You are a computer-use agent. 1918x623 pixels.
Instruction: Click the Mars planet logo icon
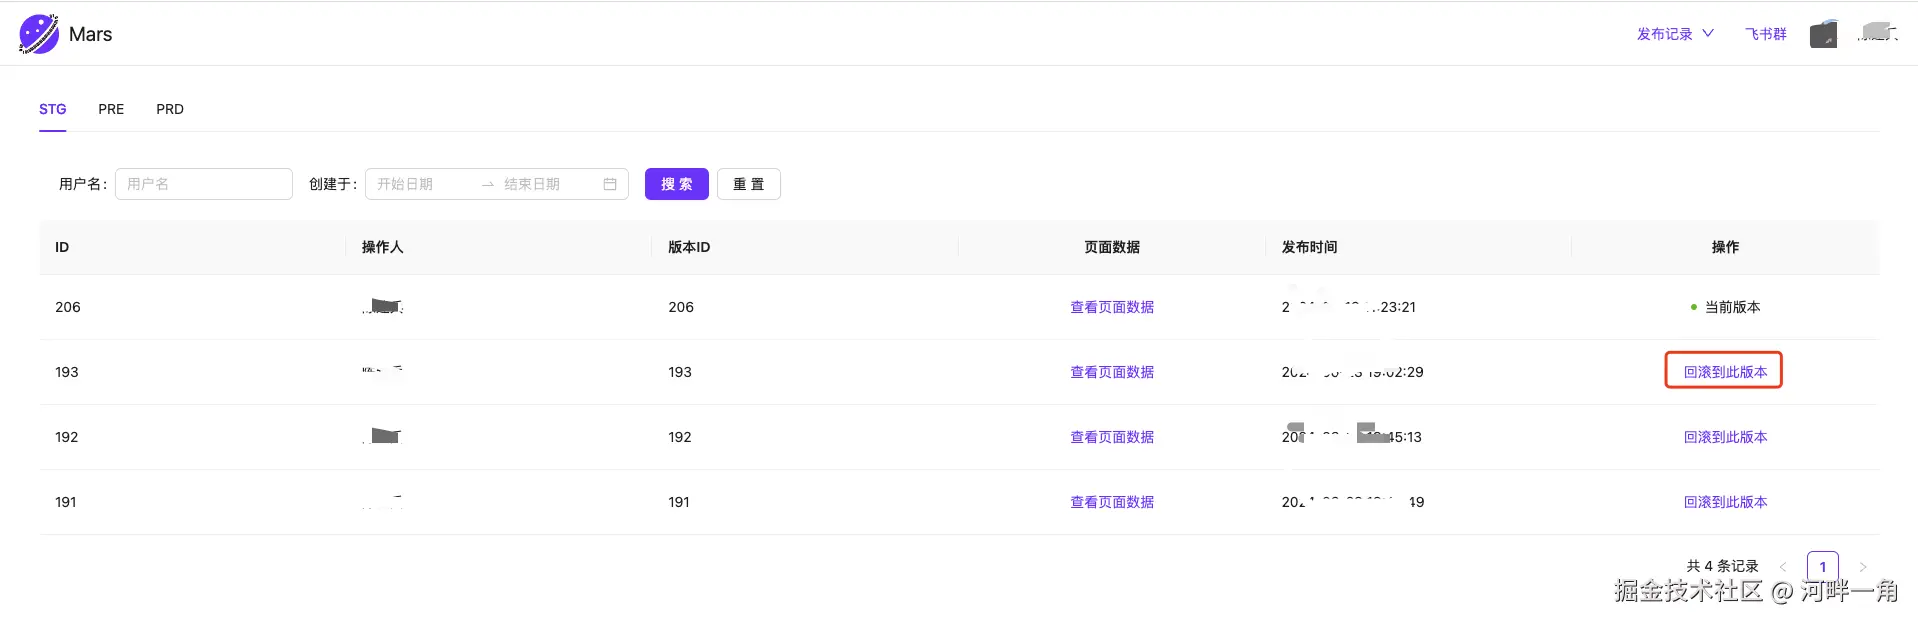coord(39,34)
